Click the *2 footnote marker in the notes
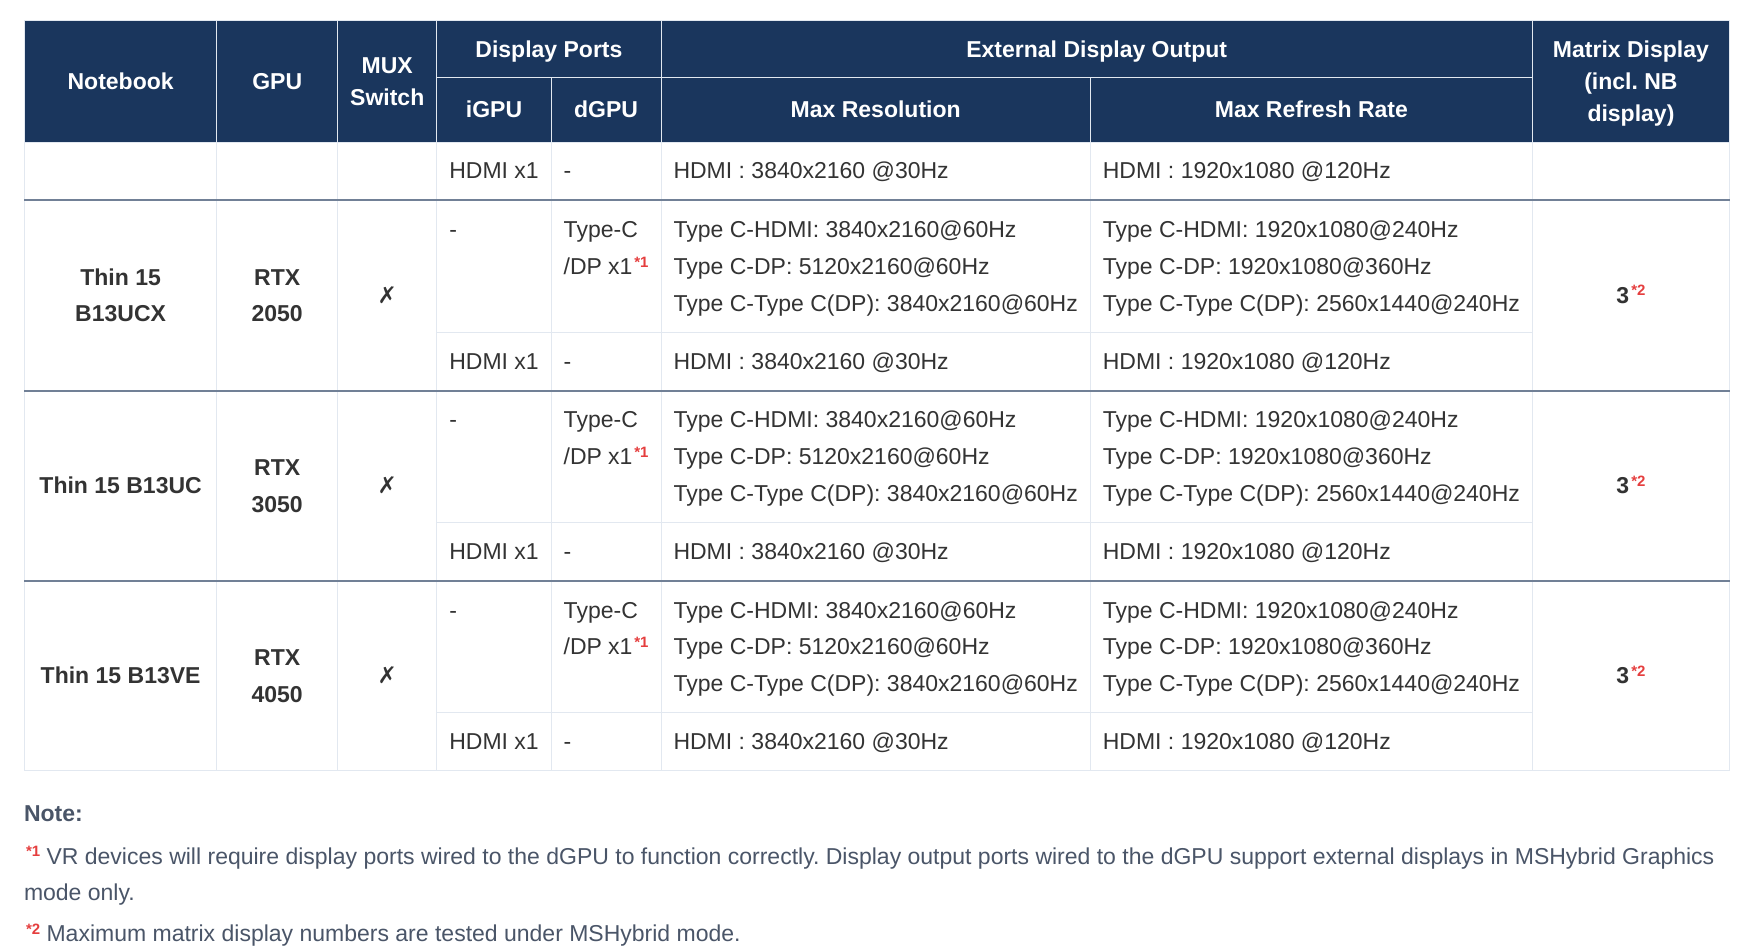Image resolution: width=1754 pixels, height=946 pixels. tap(33, 929)
